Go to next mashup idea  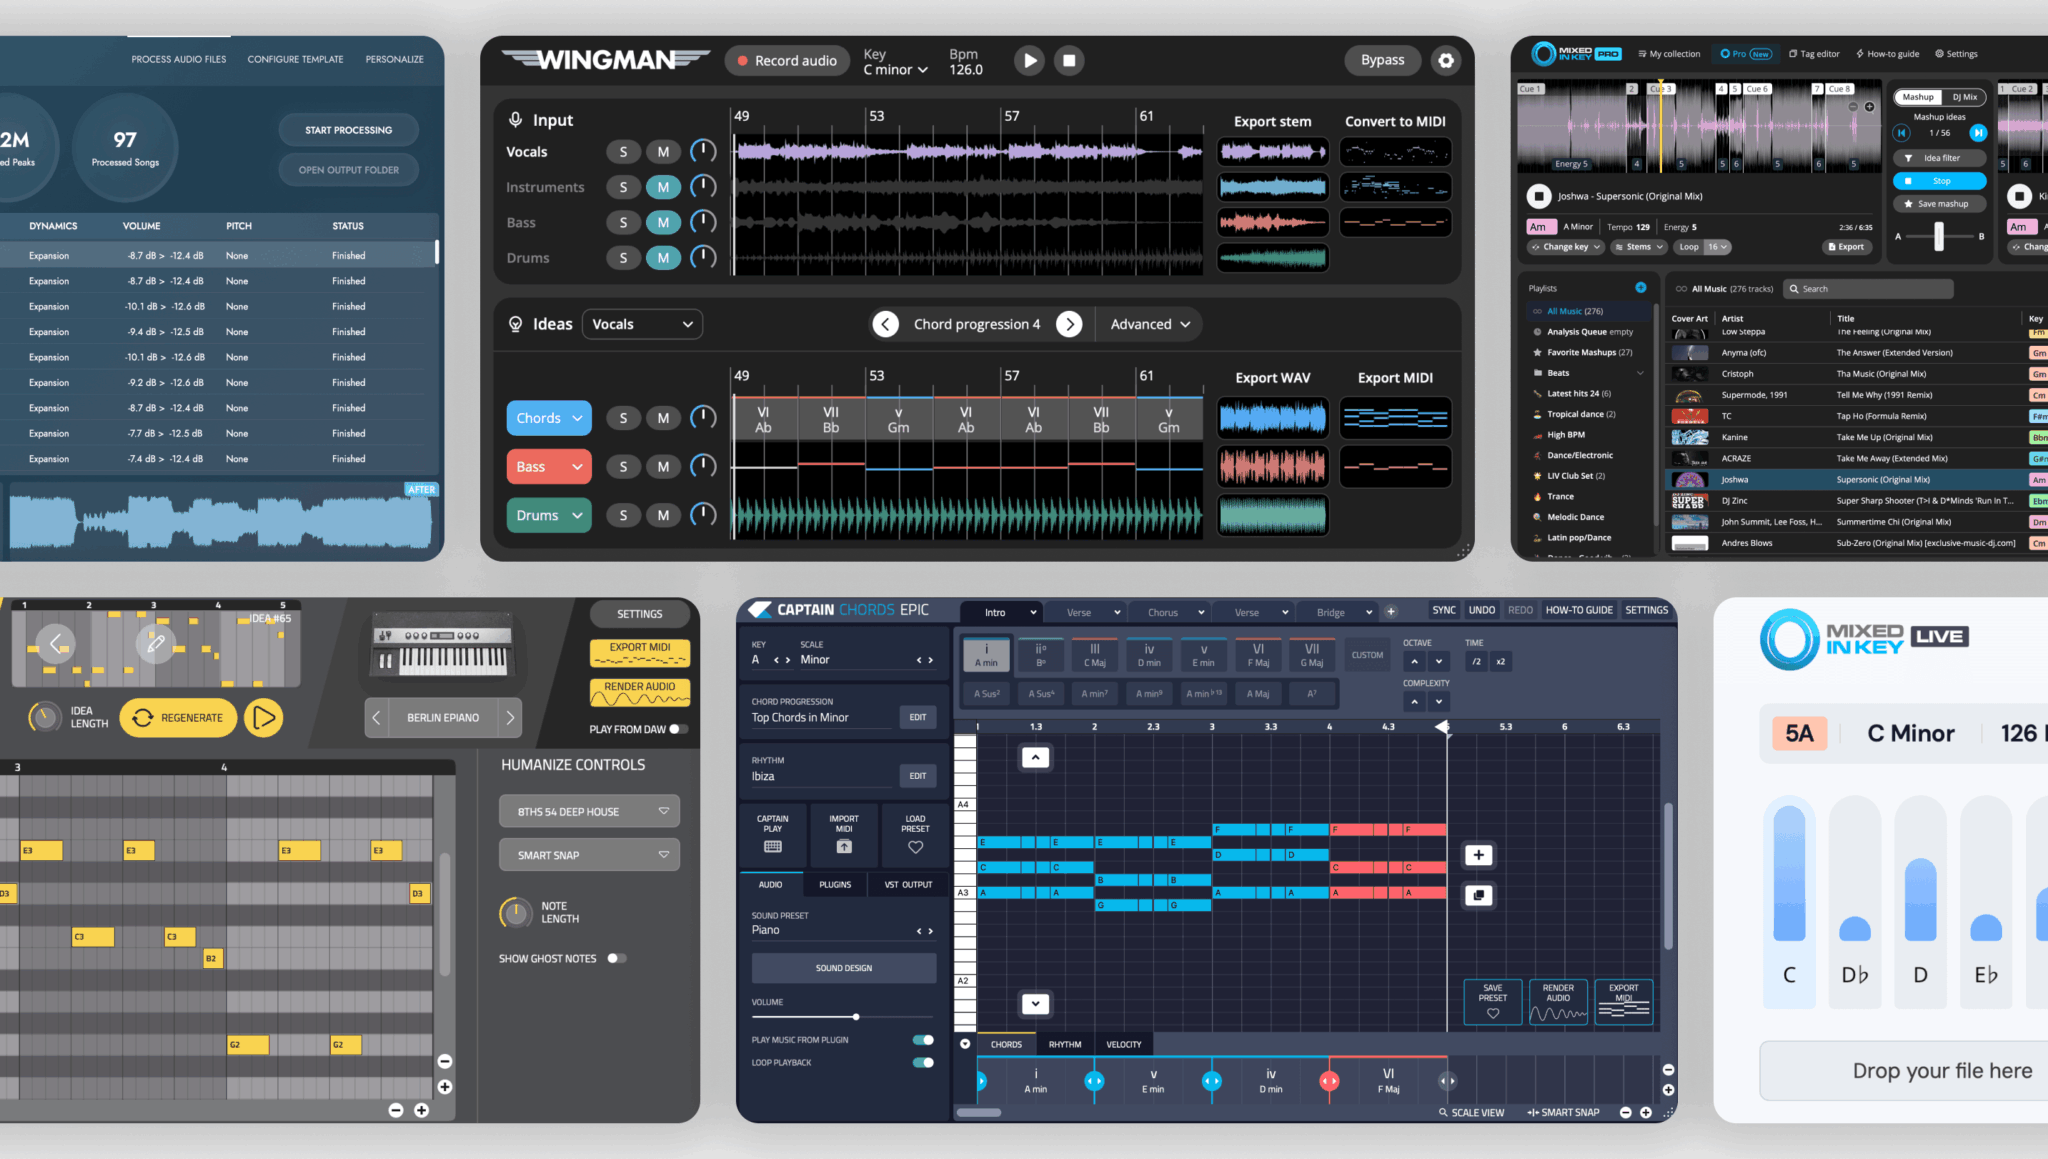1977,133
